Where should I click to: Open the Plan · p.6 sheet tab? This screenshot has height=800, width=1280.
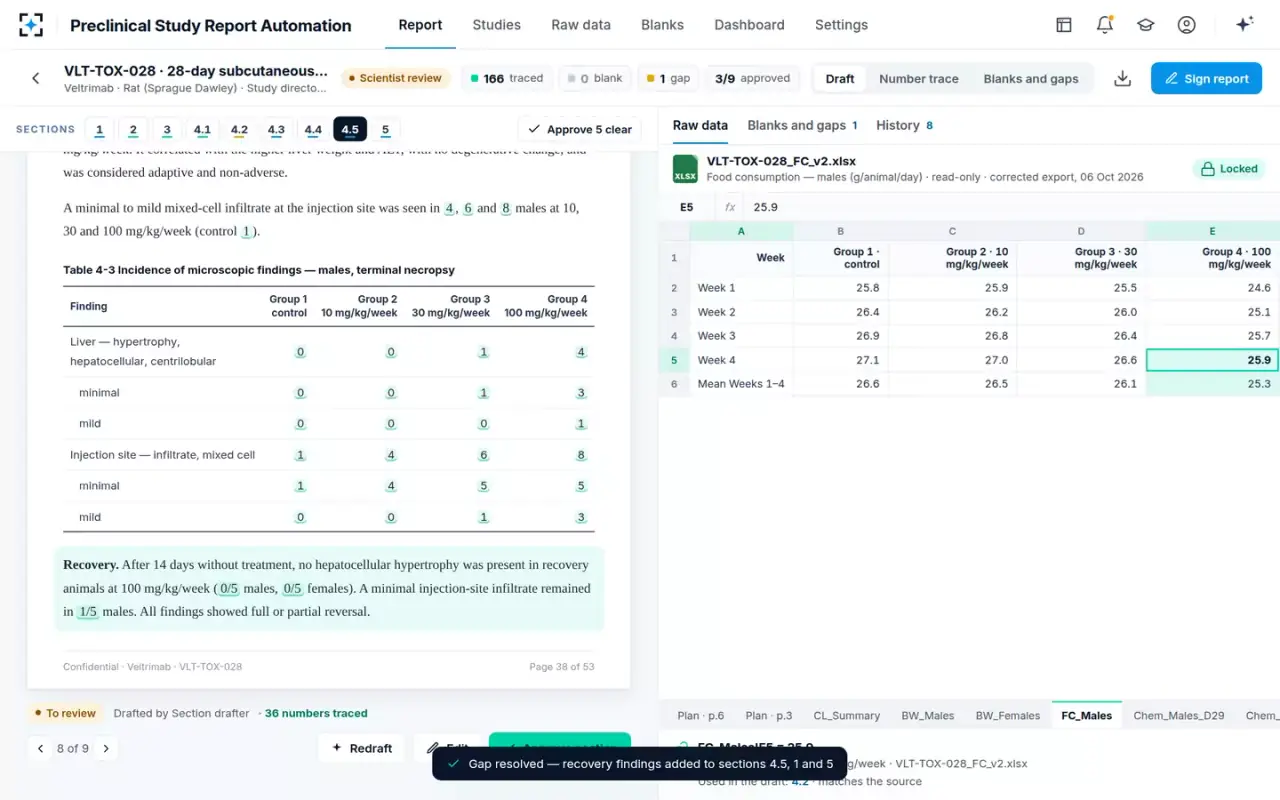(700, 715)
